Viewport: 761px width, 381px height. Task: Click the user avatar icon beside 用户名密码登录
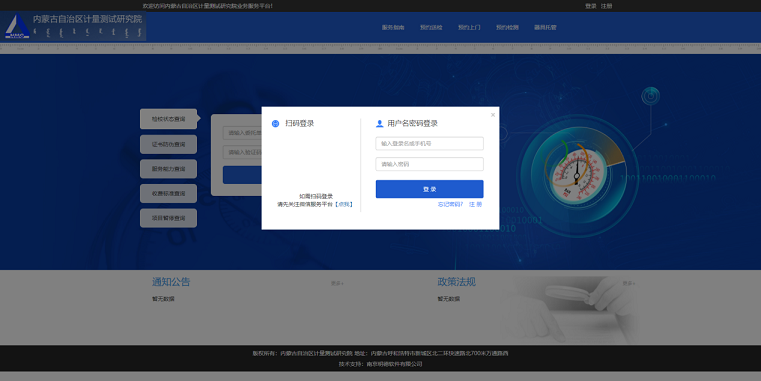(380, 124)
